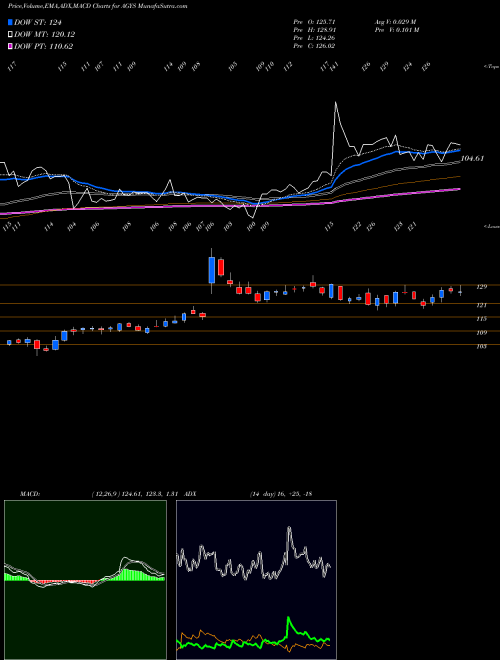Click the '<-Tops' label at the right edge
This screenshot has width=500, height=660.
click(x=491, y=67)
